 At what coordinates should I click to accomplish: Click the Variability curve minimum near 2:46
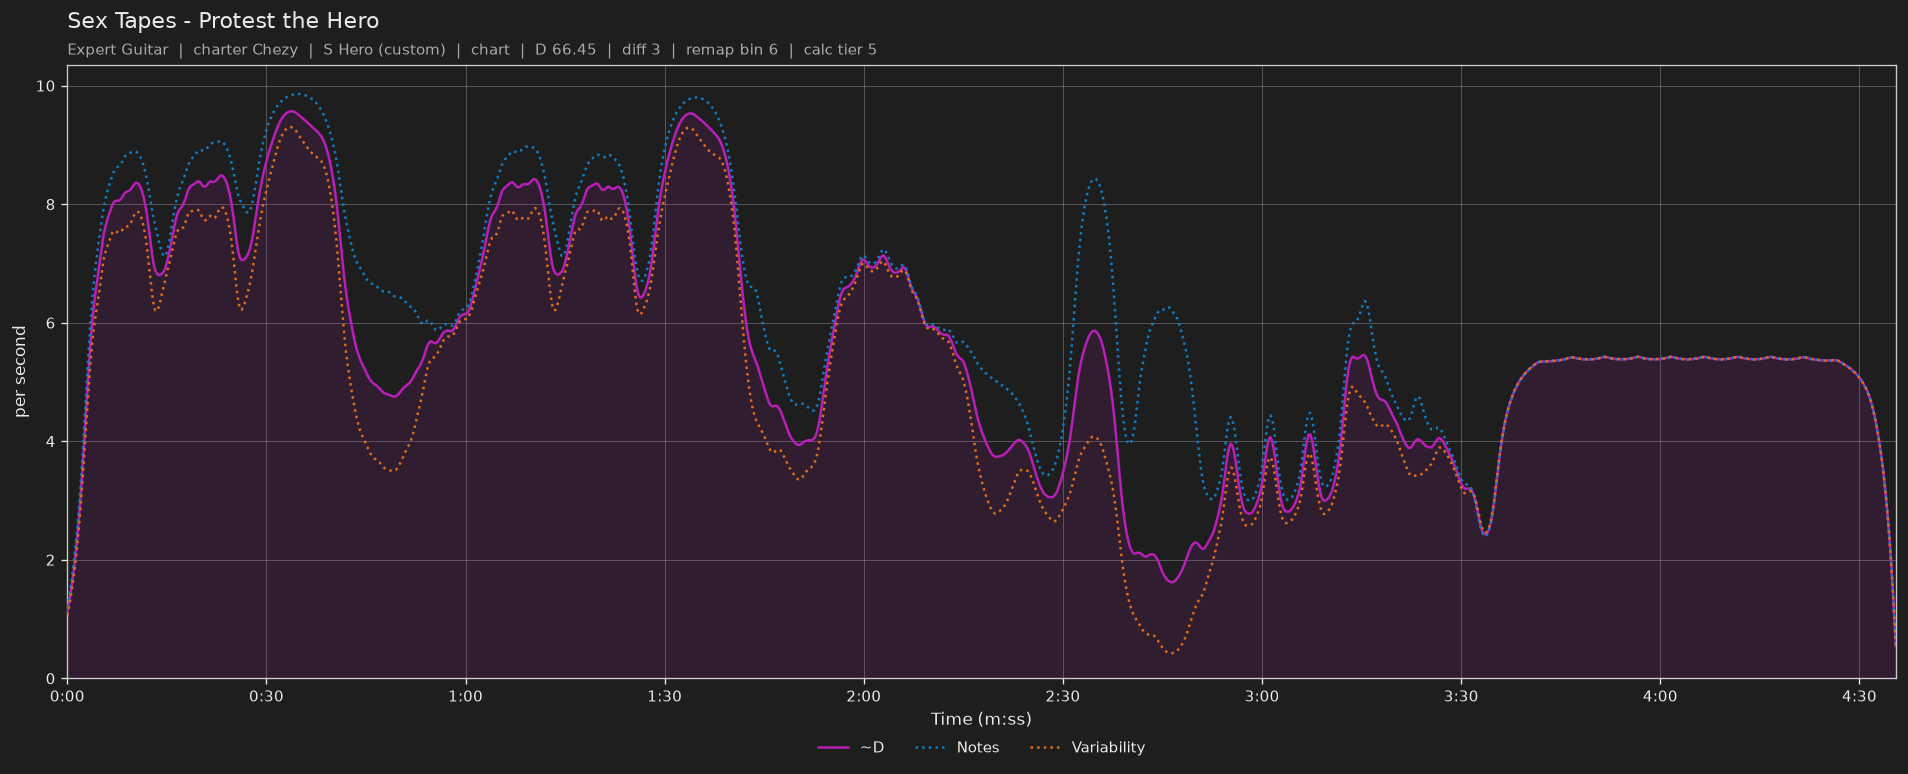pos(1172,653)
